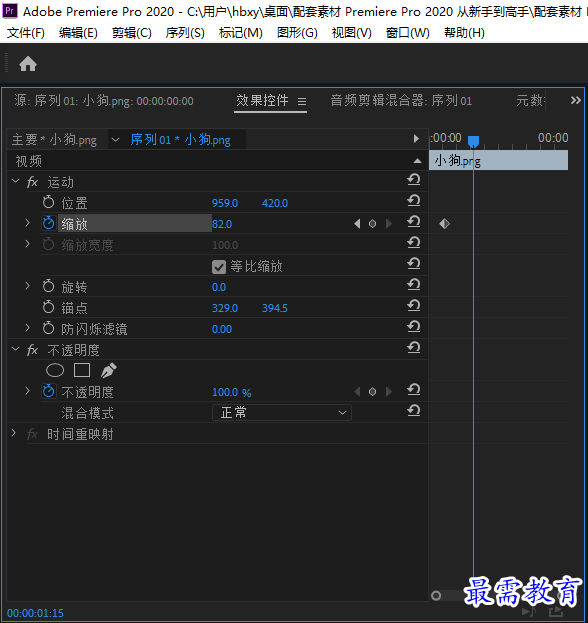Go to next 不透明度 keyframe
588x623 pixels.
pyautogui.click(x=389, y=392)
